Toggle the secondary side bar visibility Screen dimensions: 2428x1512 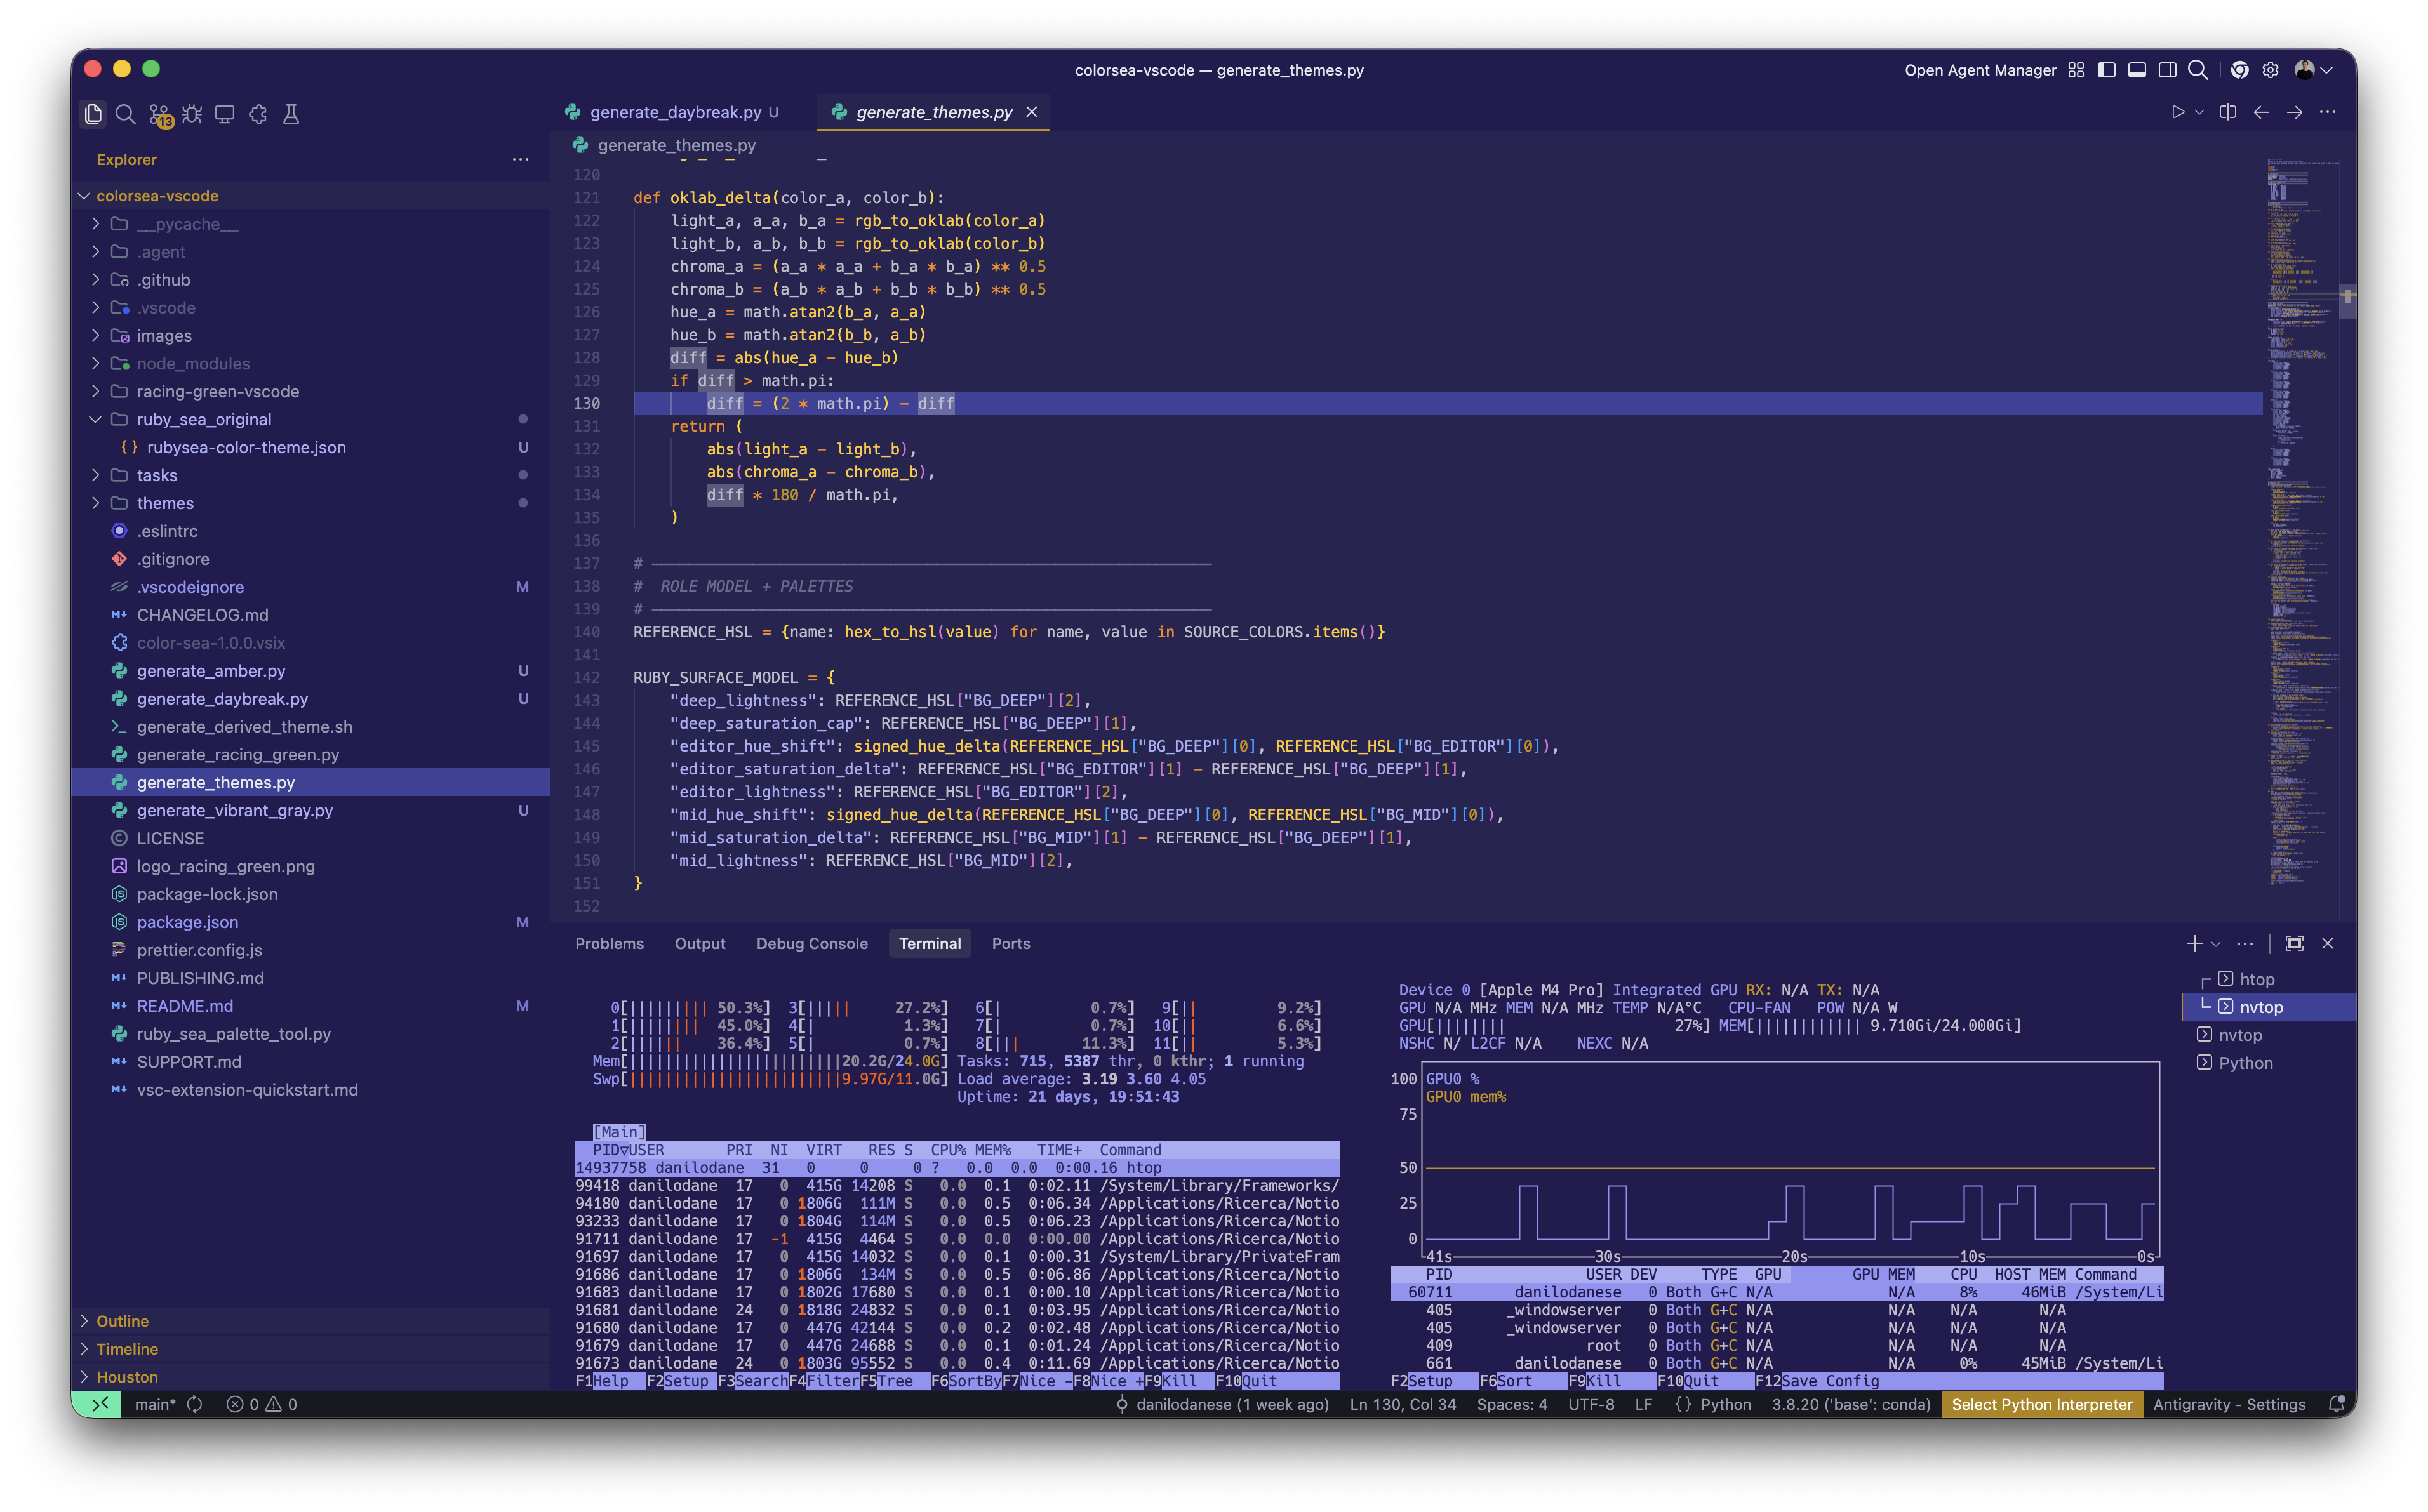2167,70
